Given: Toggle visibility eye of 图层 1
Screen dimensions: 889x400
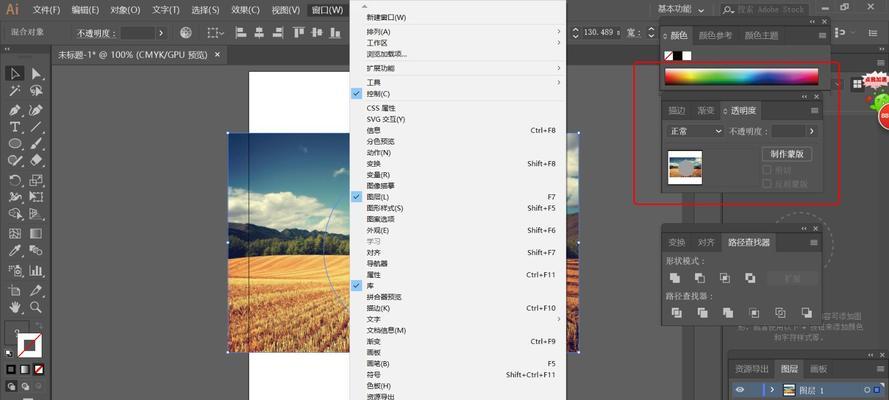Looking at the screenshot, I should click(740, 389).
